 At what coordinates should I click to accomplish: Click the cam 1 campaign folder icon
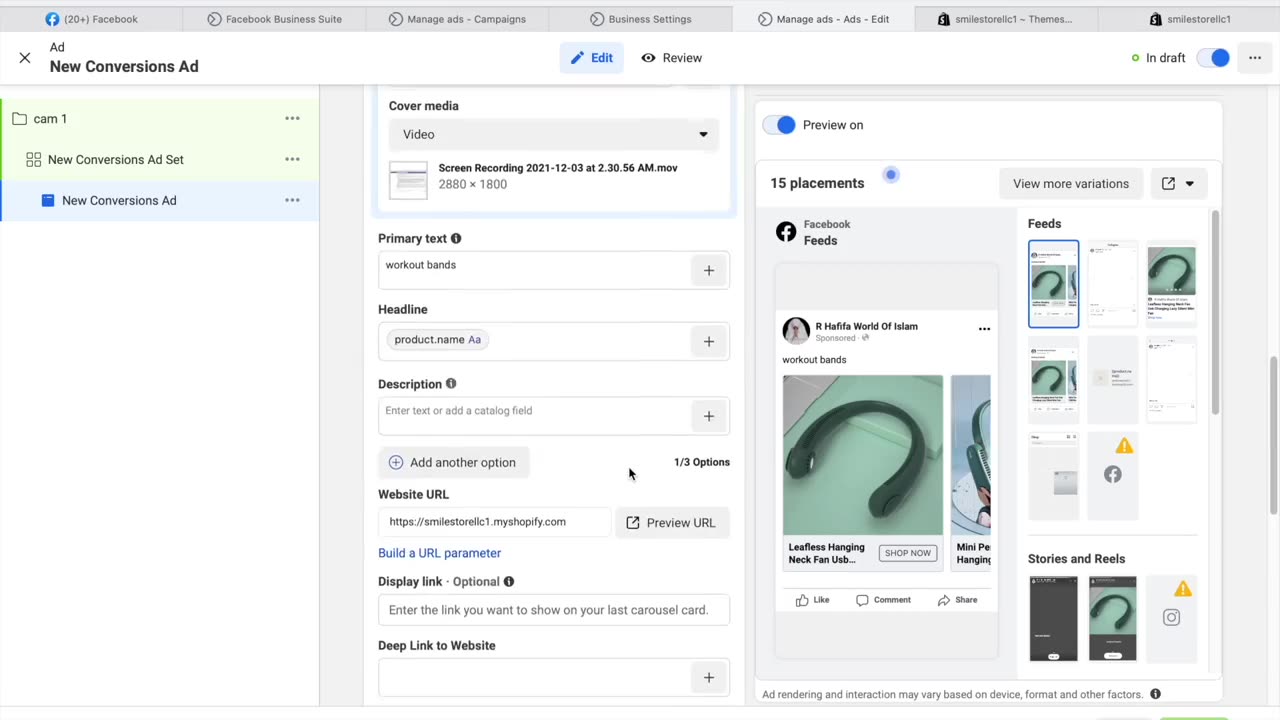[x=19, y=119]
